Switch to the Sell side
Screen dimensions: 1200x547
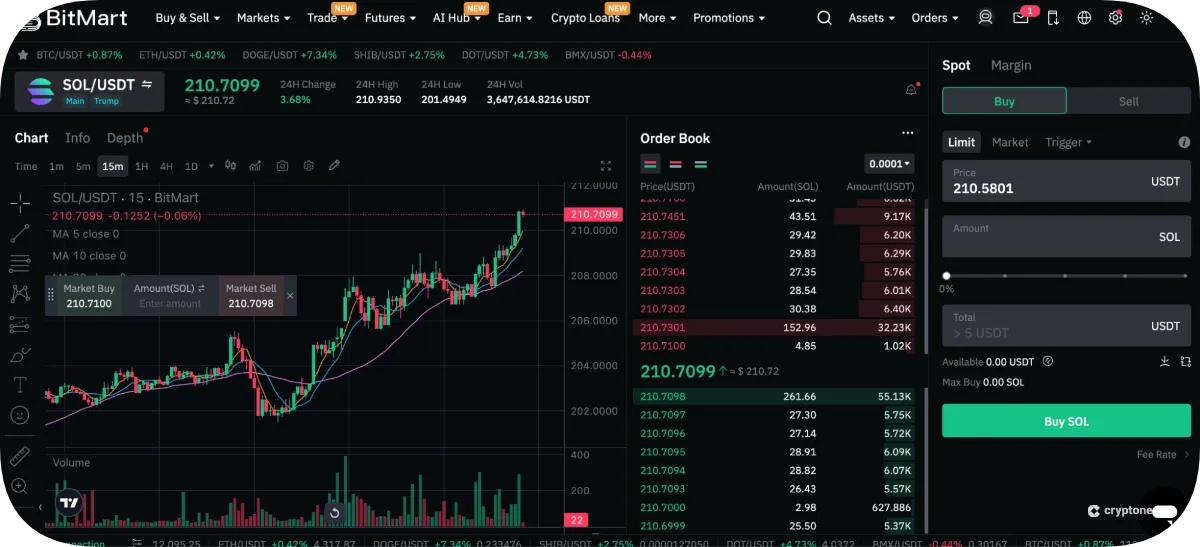1128,101
